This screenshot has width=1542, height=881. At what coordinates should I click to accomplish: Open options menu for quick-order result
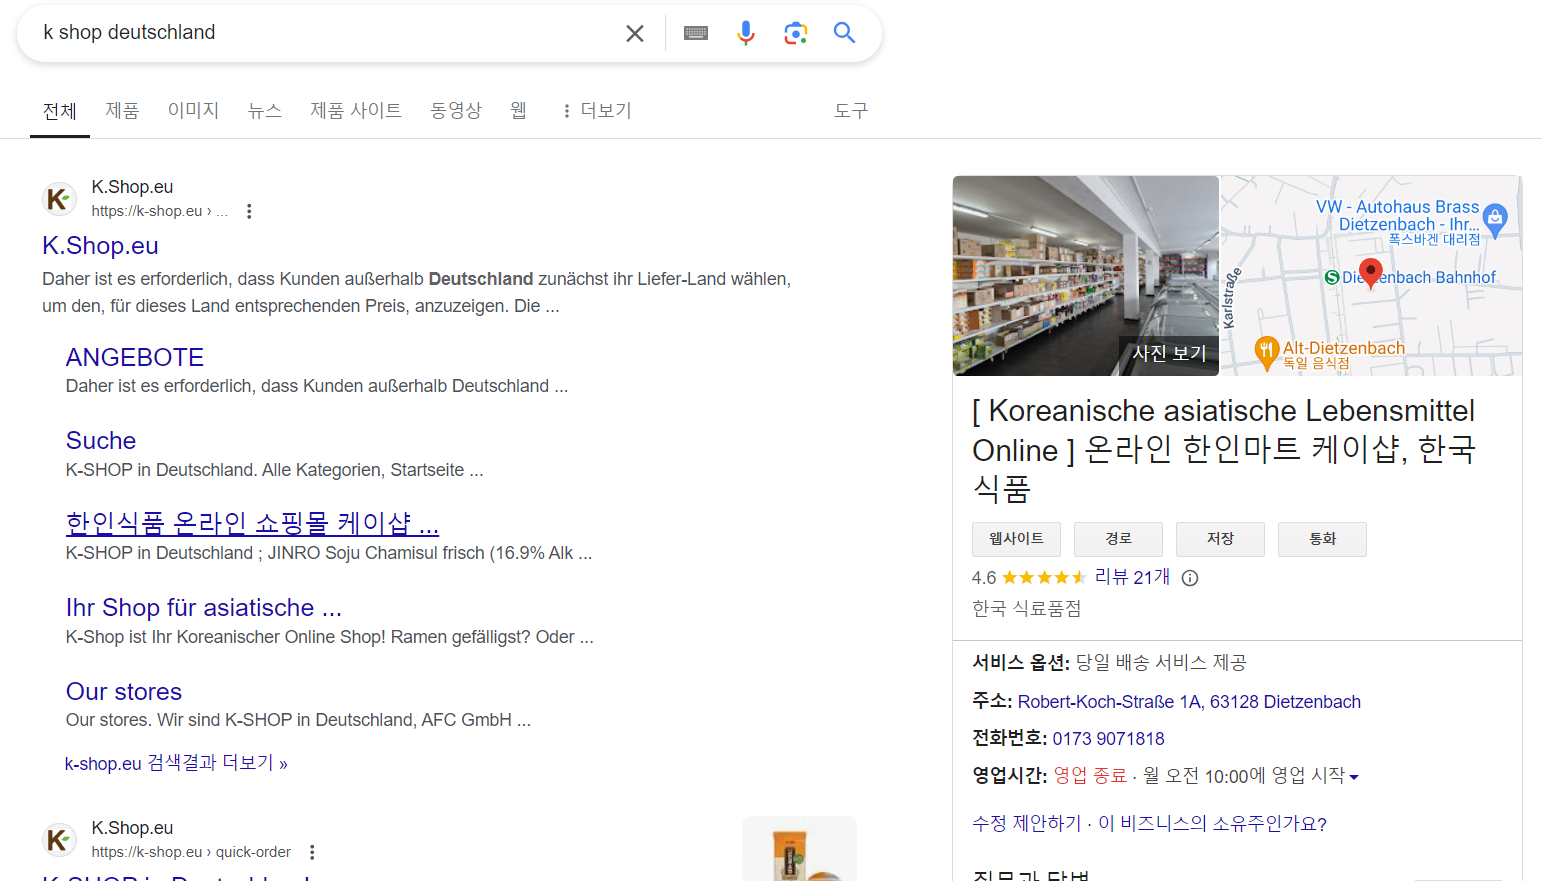(312, 852)
